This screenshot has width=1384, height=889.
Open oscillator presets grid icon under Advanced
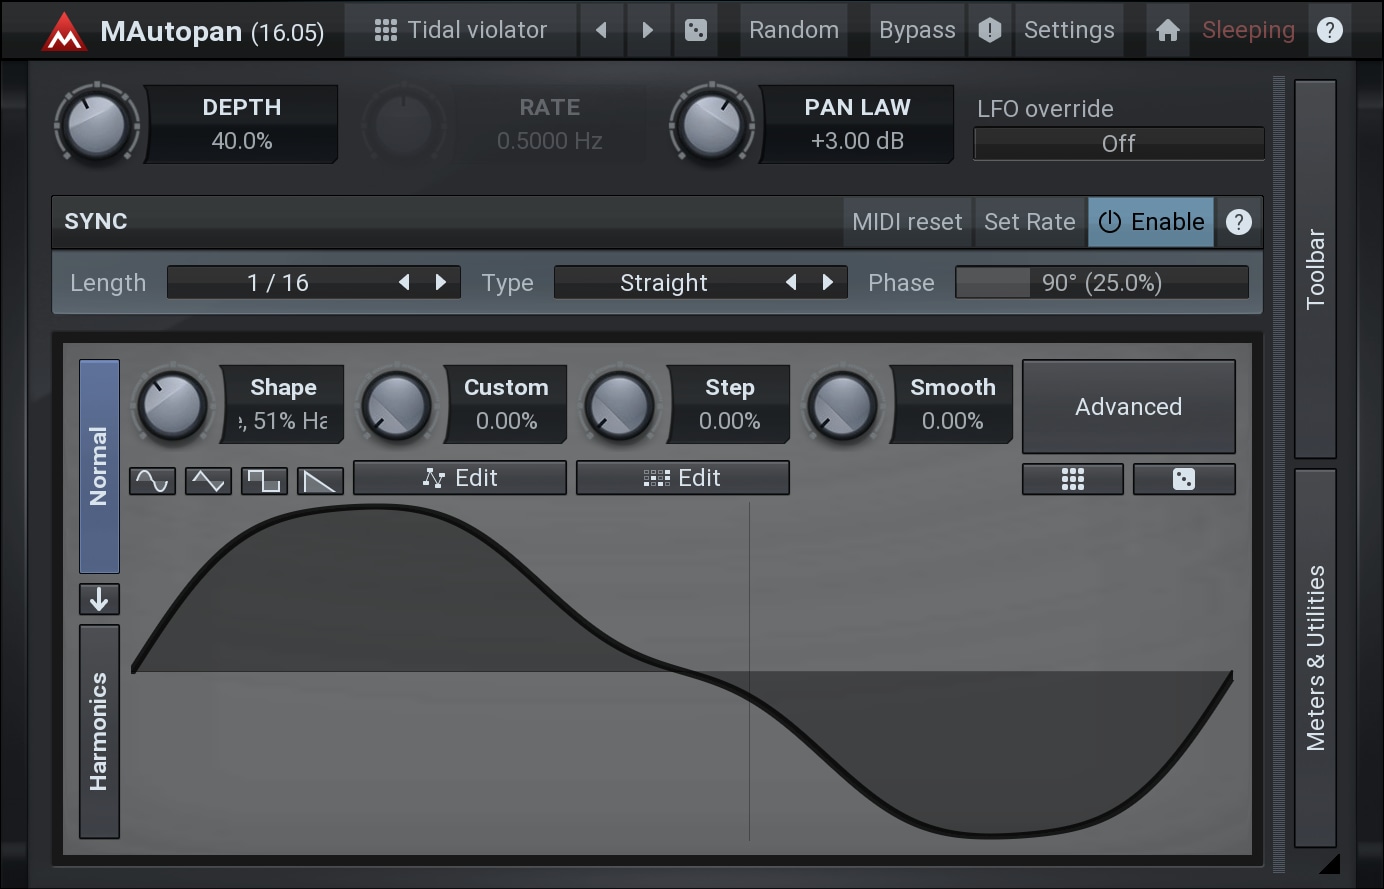[x=1073, y=479]
